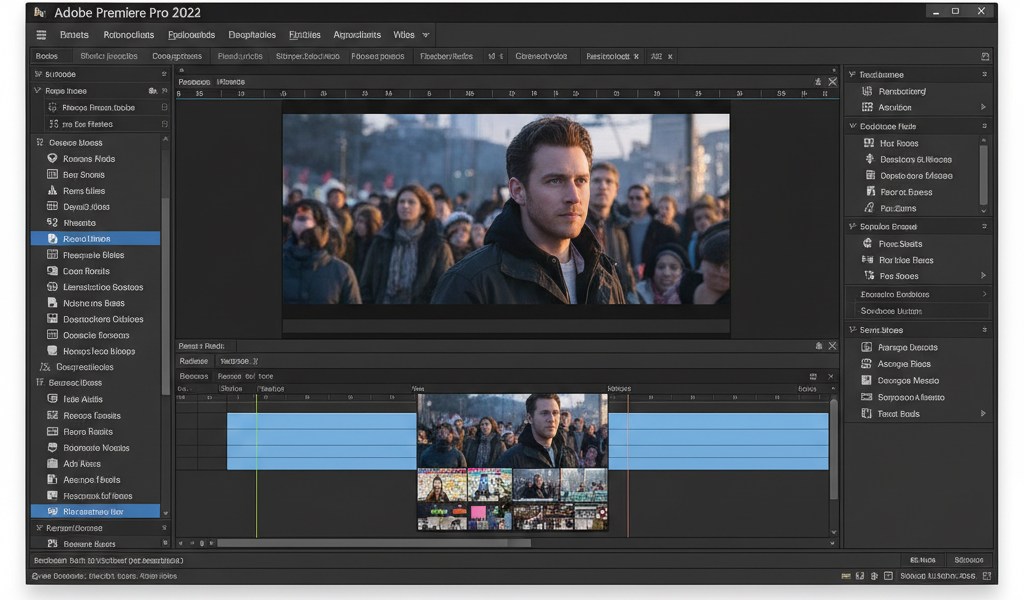Collapse the Treedlsrnee section
The height and width of the screenshot is (600, 1024).
pos(852,74)
